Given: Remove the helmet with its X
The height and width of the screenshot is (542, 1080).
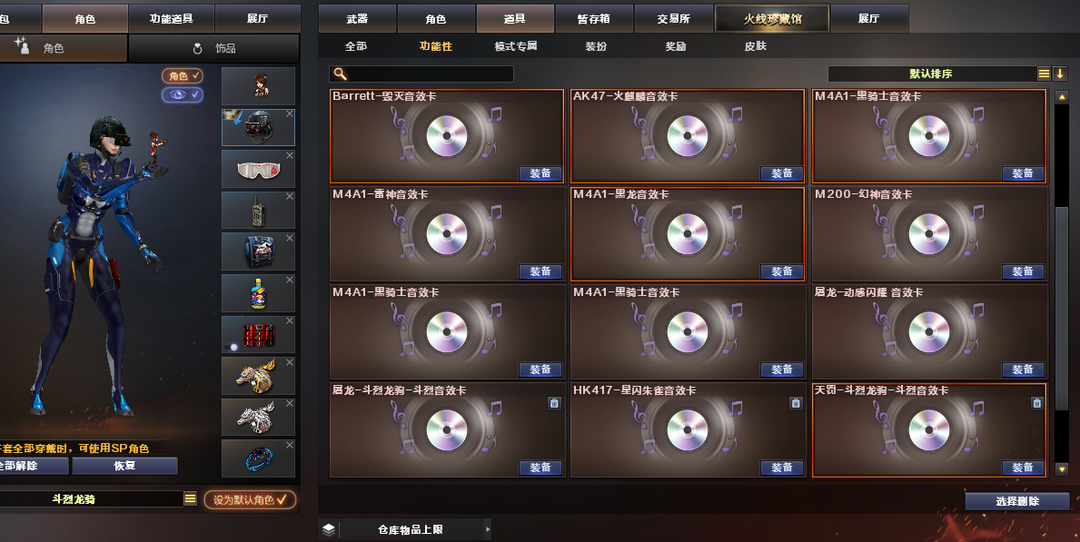Looking at the screenshot, I should [x=289, y=114].
